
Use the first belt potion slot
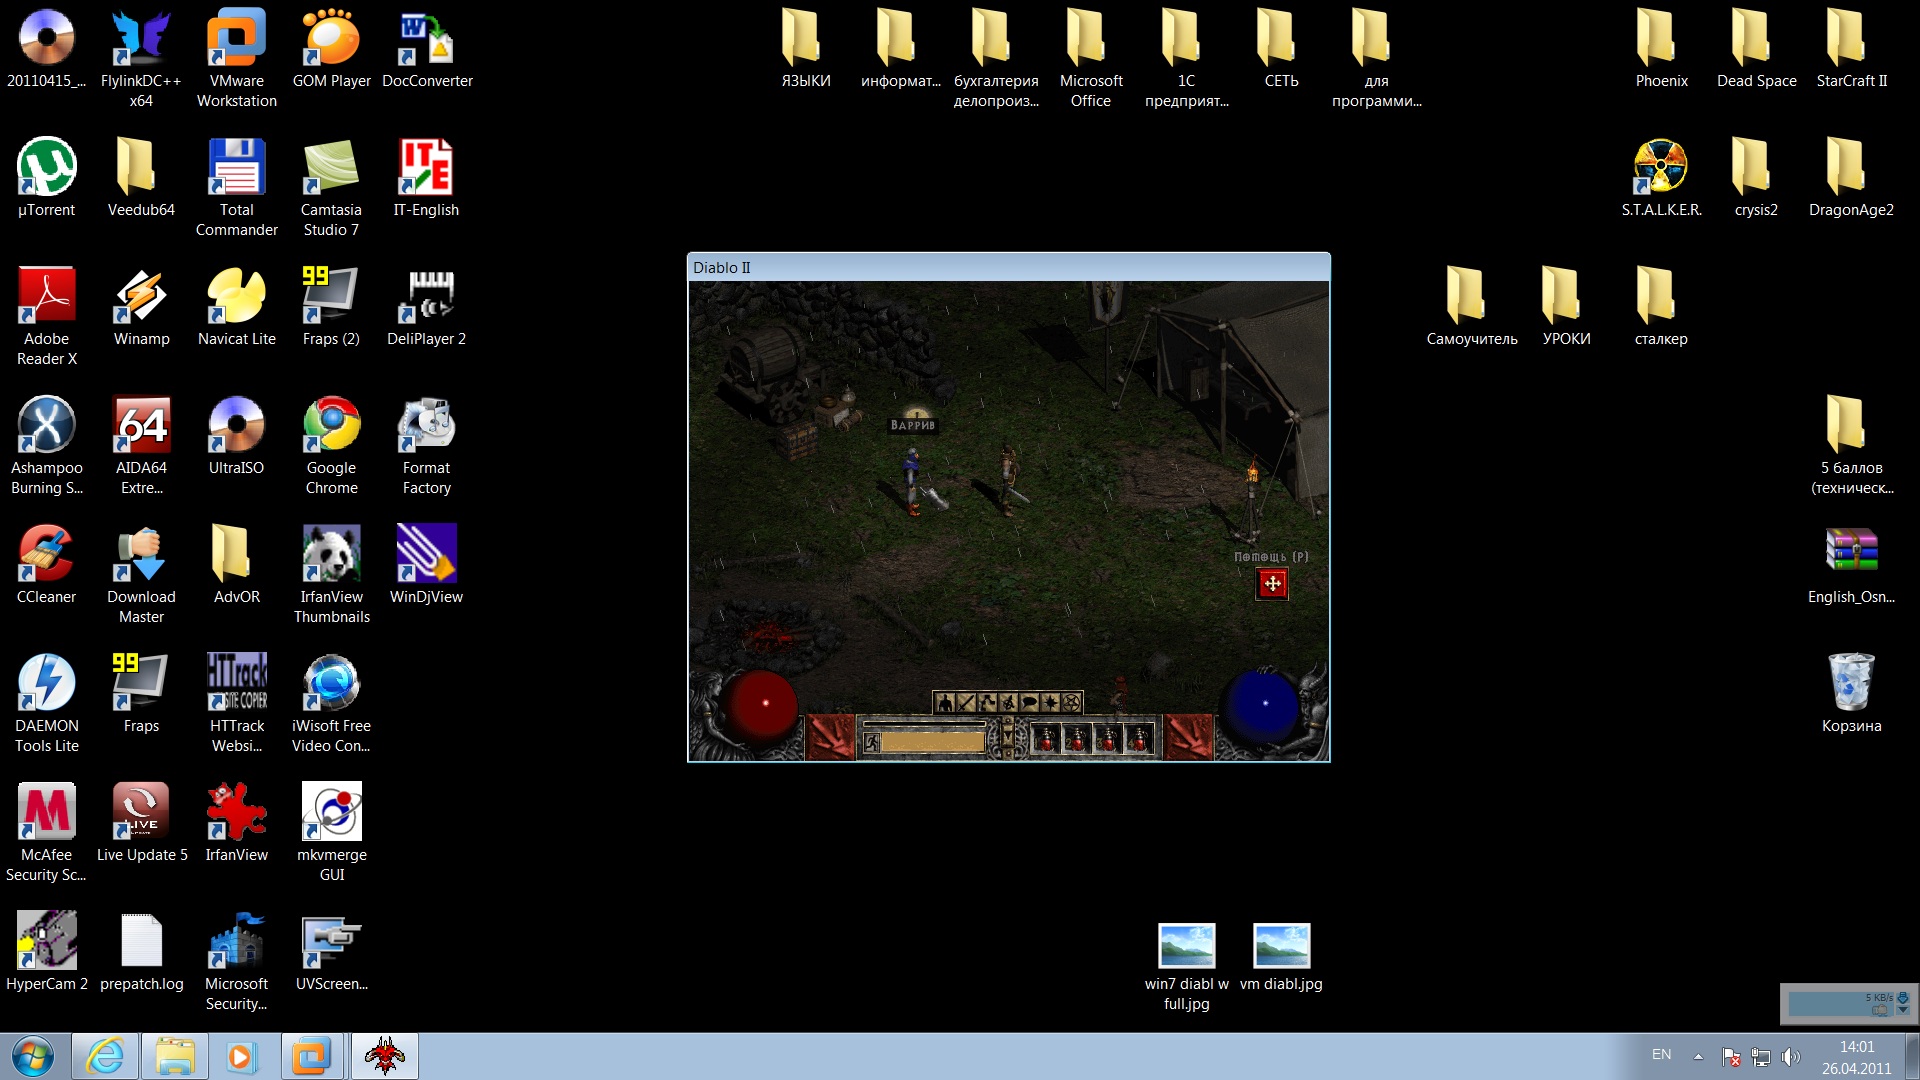point(1046,739)
